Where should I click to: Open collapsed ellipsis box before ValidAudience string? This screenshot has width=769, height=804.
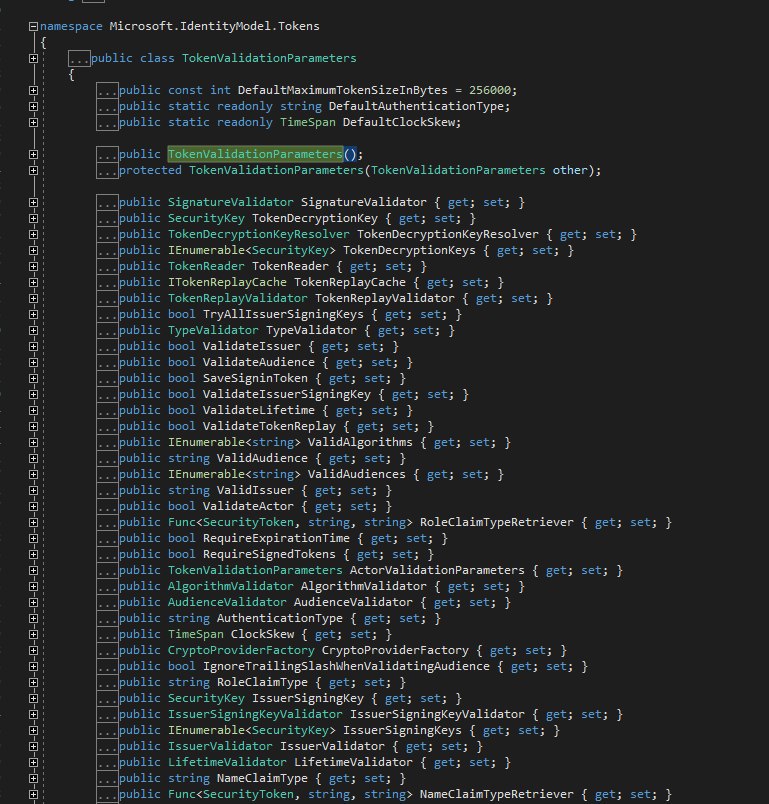(x=107, y=458)
